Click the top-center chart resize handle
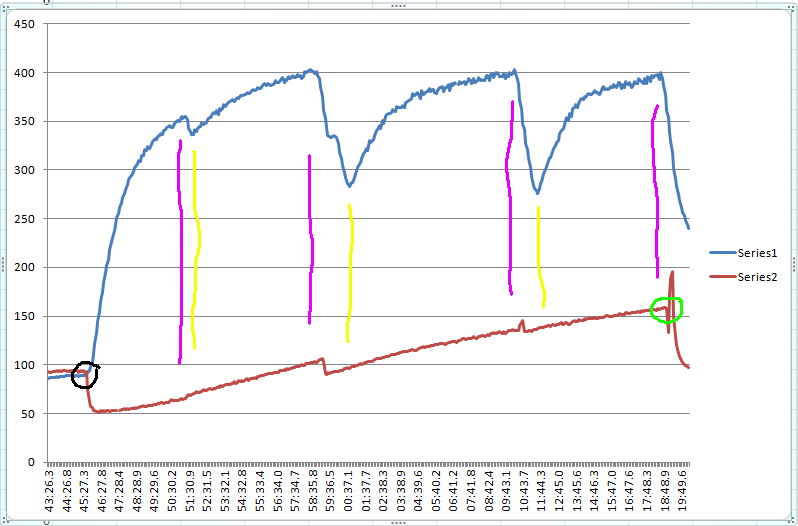798x526 pixels. click(x=398, y=6)
